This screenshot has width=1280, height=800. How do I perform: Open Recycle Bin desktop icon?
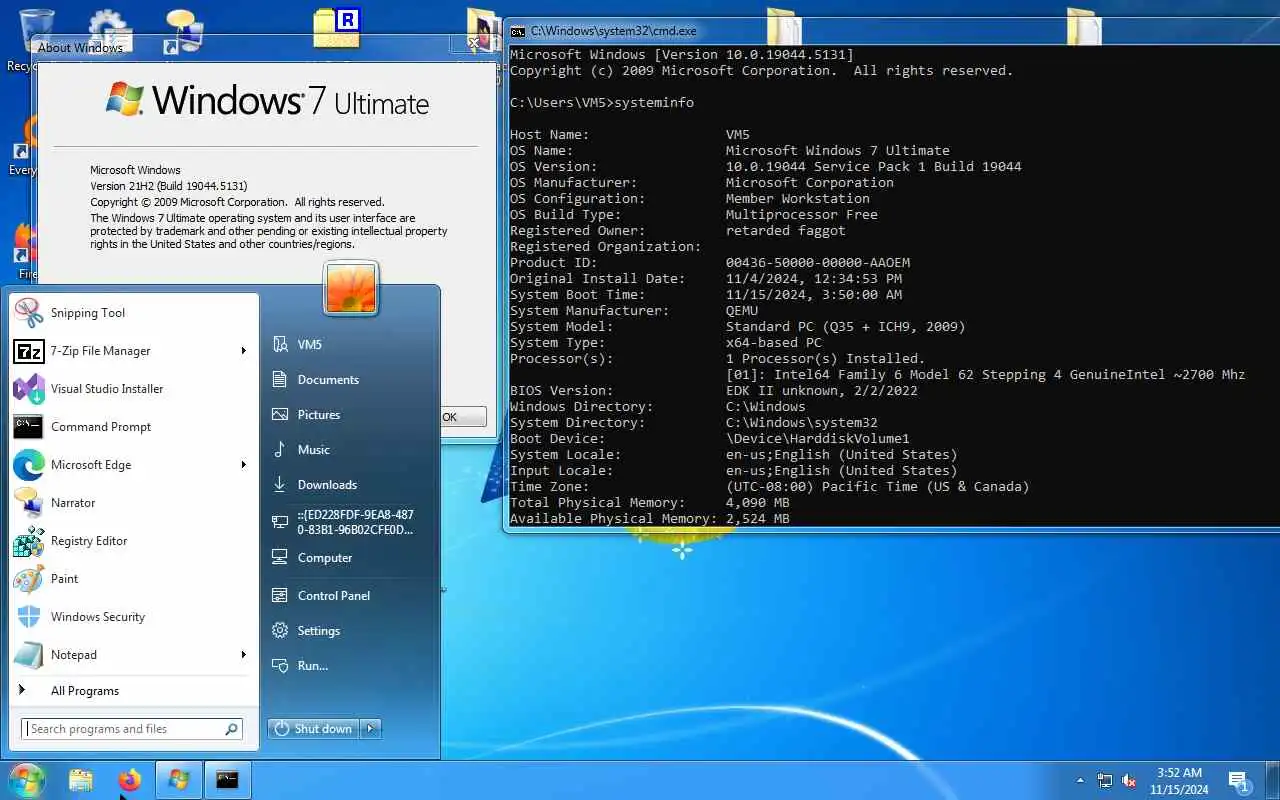click(x=36, y=40)
